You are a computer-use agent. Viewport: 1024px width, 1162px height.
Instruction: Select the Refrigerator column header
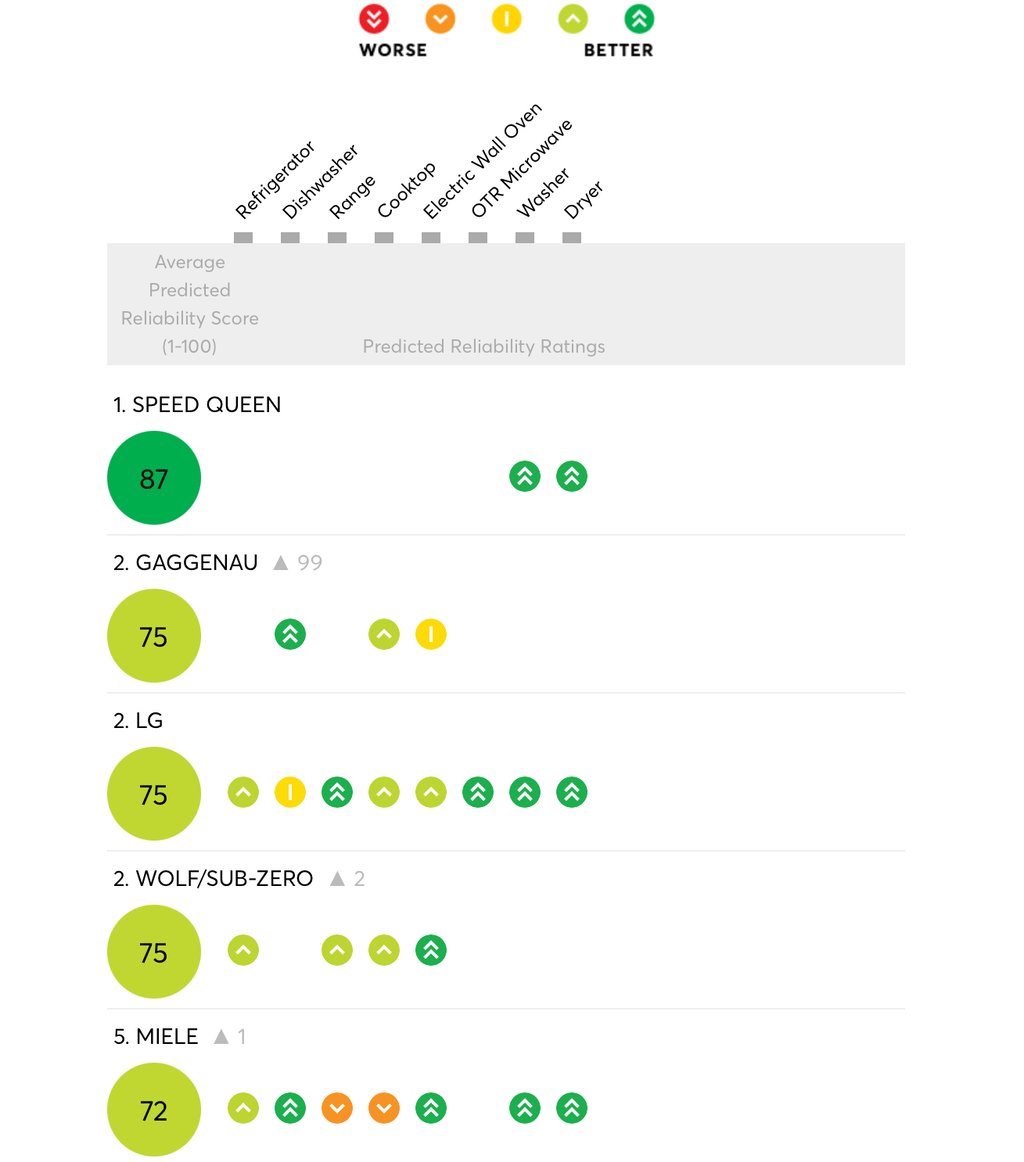[x=274, y=180]
